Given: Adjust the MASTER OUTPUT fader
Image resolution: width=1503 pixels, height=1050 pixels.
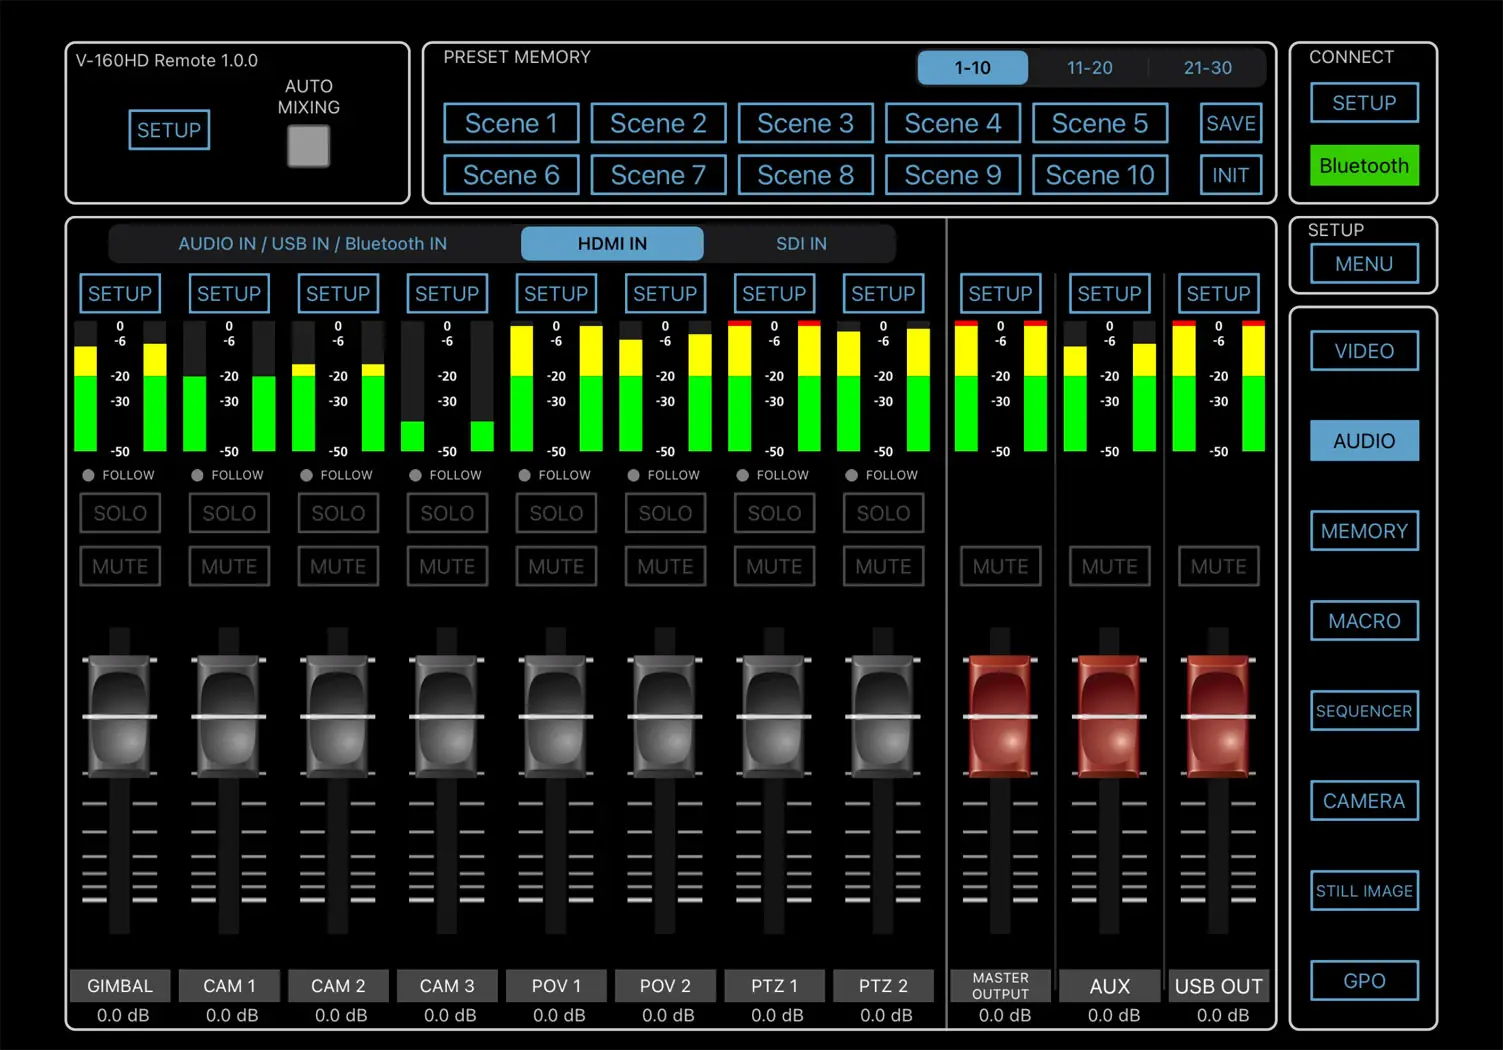Looking at the screenshot, I should point(999,716).
